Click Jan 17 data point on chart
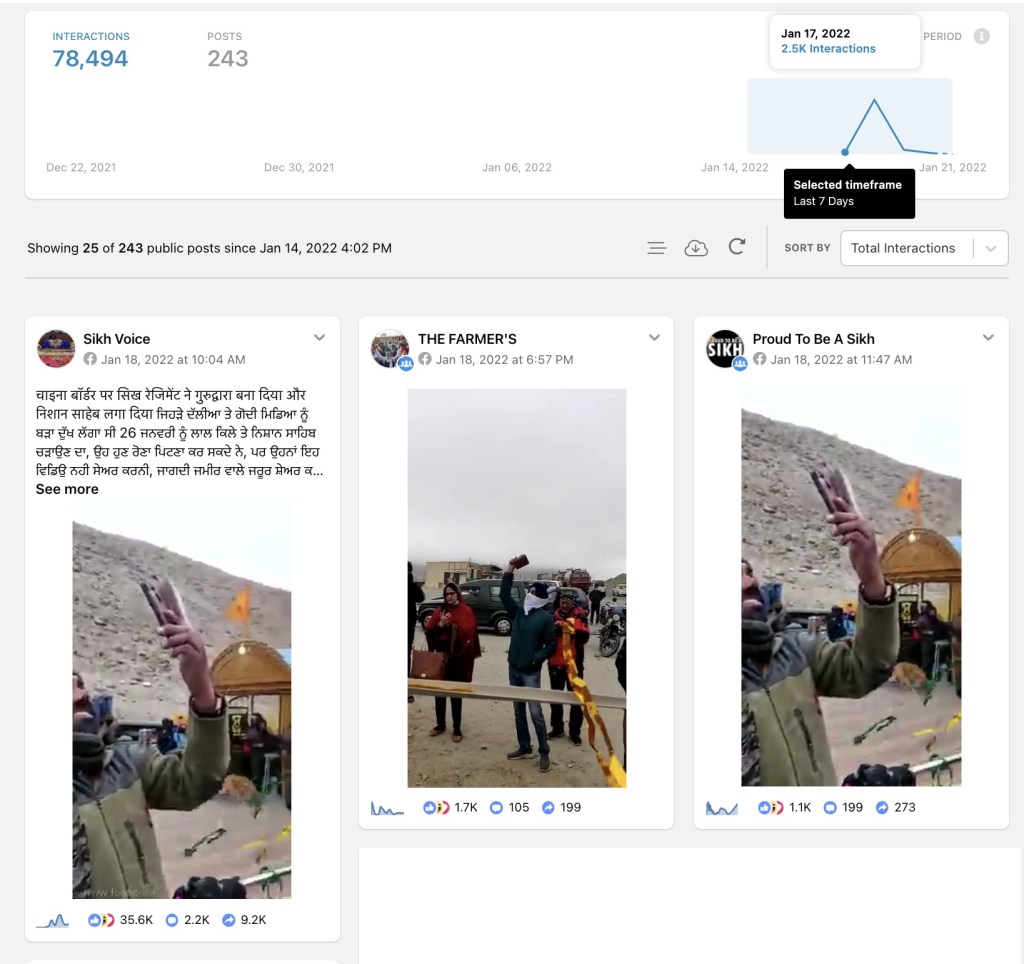The width and height of the screenshot is (1024, 964). [845, 152]
